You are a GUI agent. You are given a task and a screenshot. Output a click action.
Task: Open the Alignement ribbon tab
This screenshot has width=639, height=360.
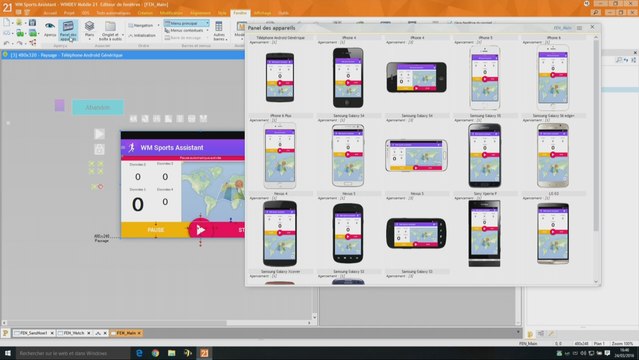click(x=201, y=13)
